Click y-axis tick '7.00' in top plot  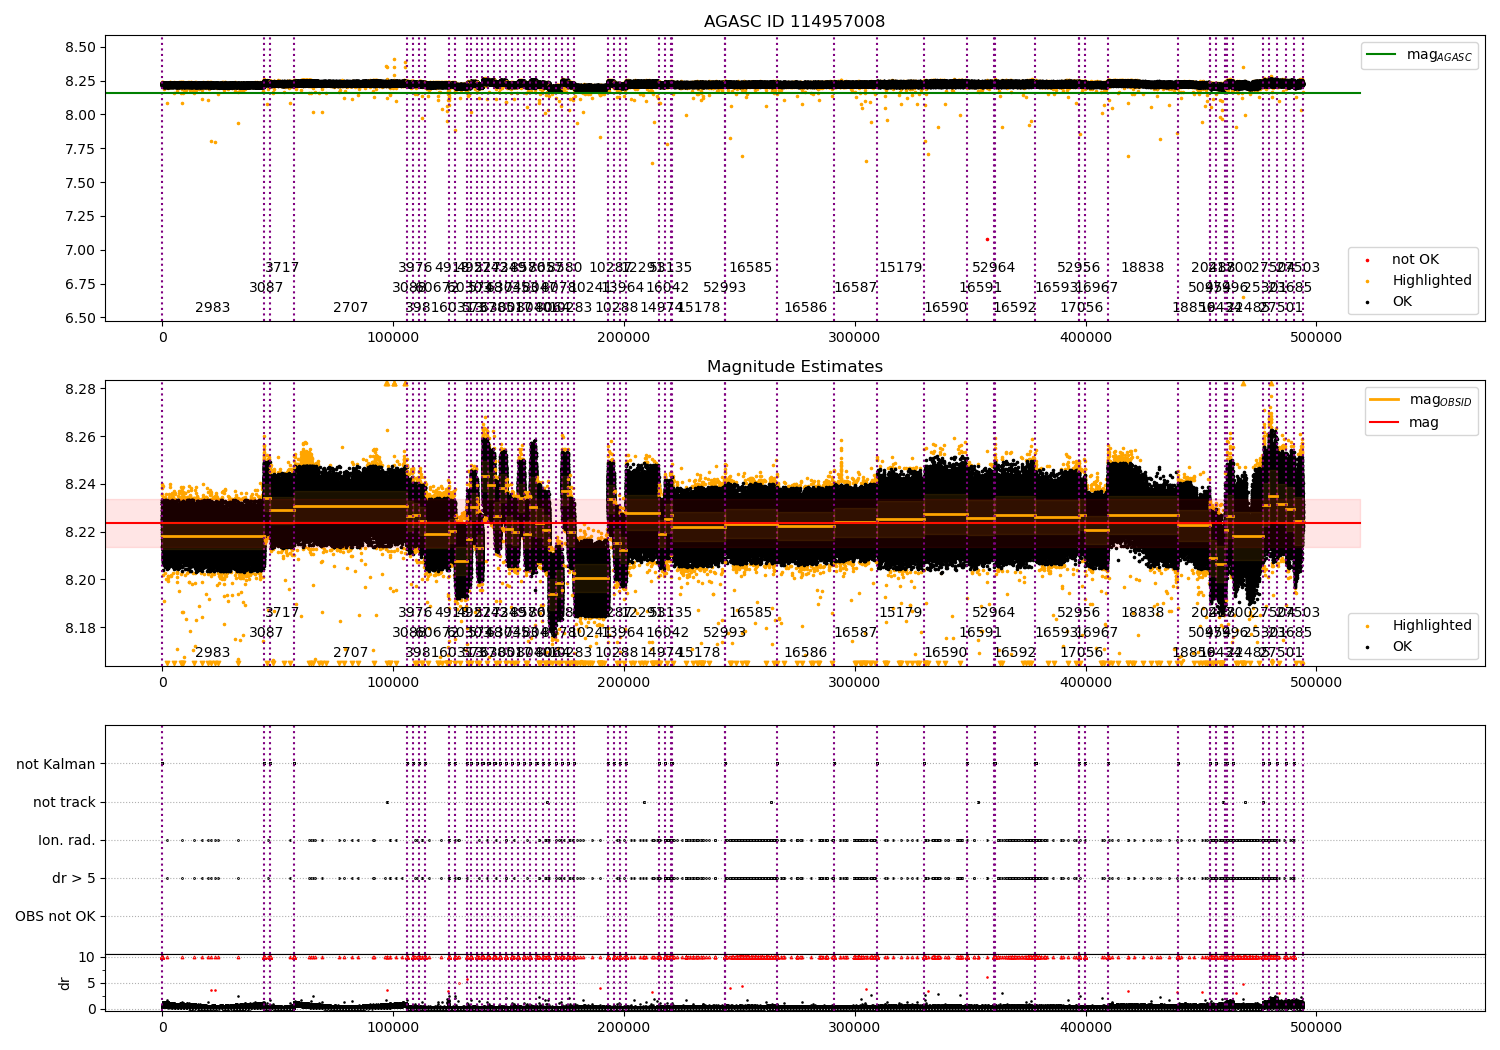coord(80,251)
